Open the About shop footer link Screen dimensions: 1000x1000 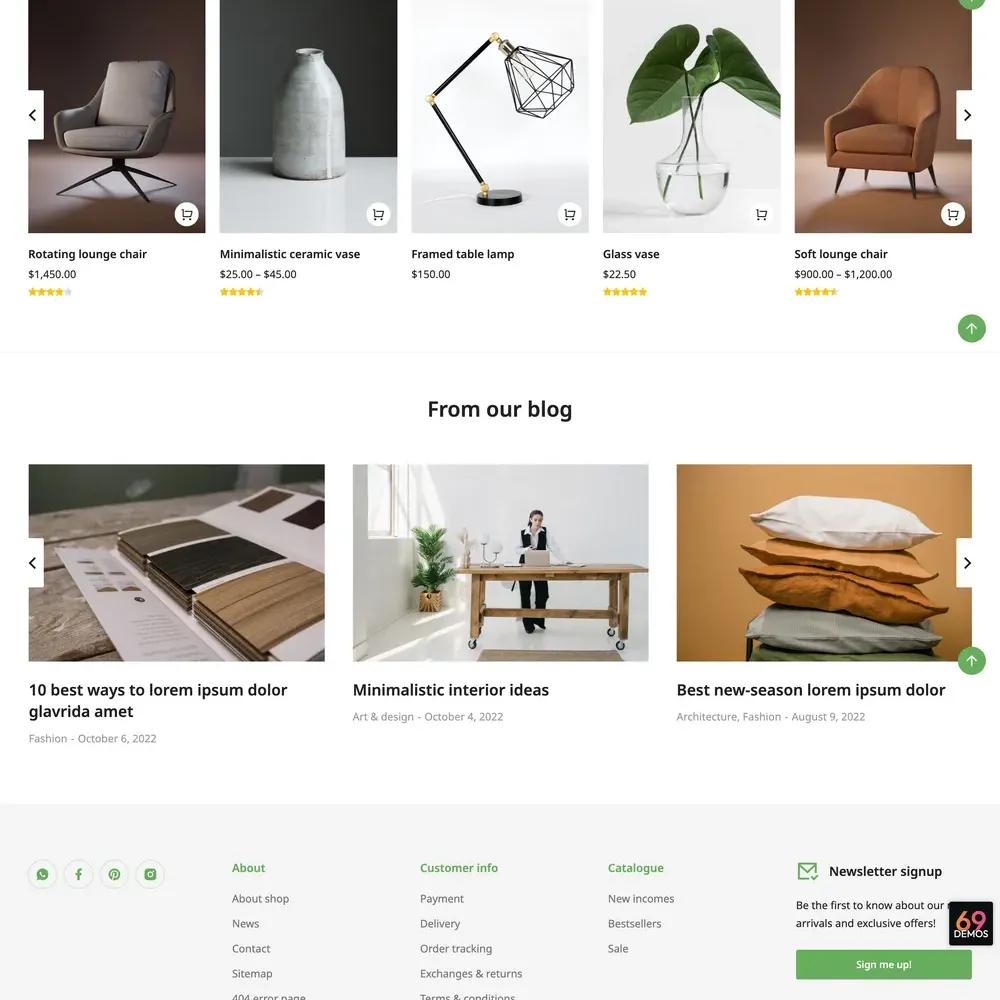point(260,899)
